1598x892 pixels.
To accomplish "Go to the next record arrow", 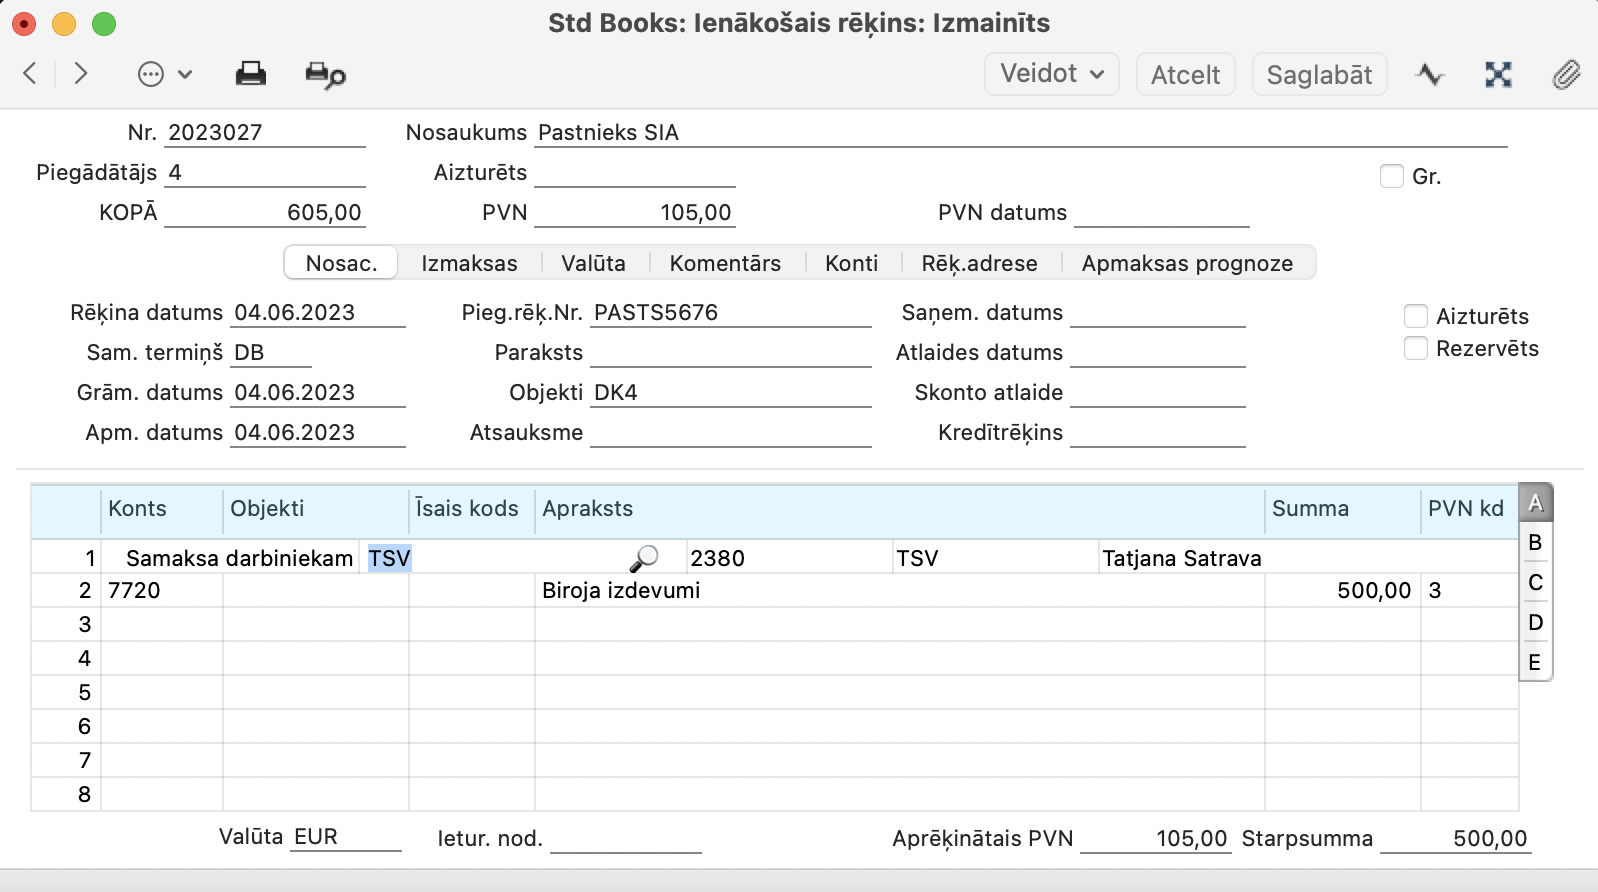I will point(81,74).
